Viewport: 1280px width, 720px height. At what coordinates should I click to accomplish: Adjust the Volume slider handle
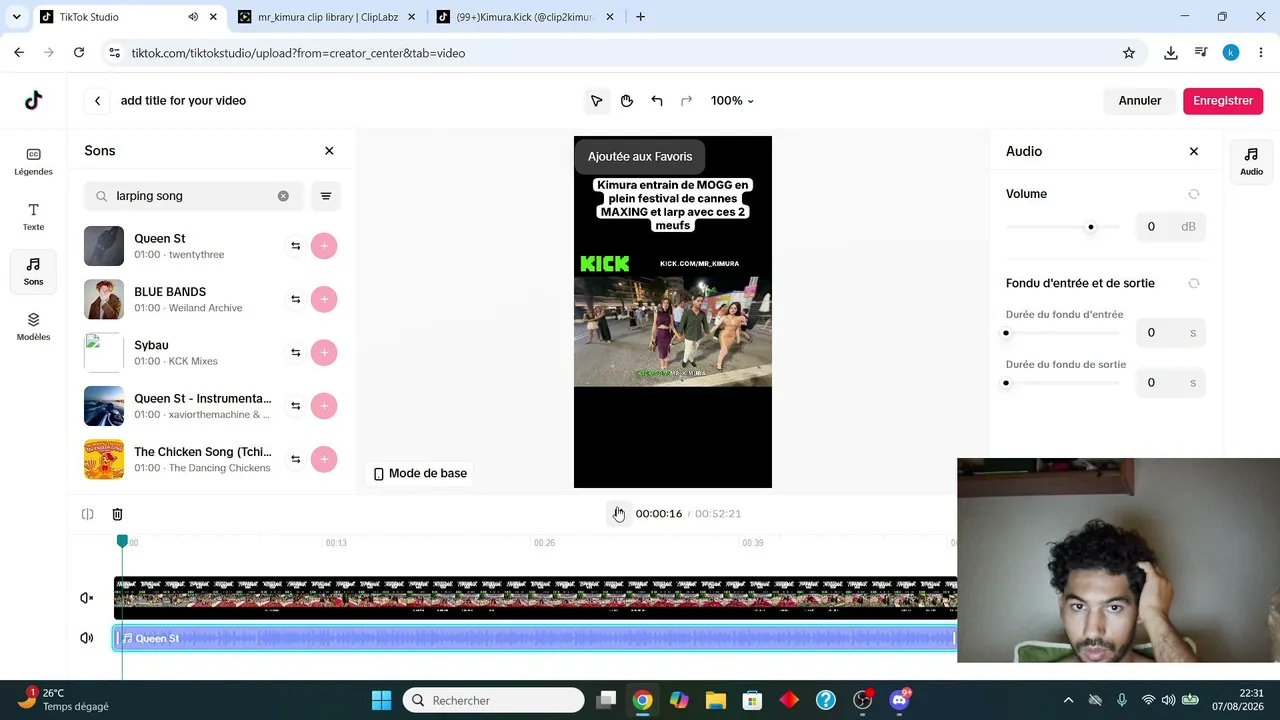(x=1091, y=227)
